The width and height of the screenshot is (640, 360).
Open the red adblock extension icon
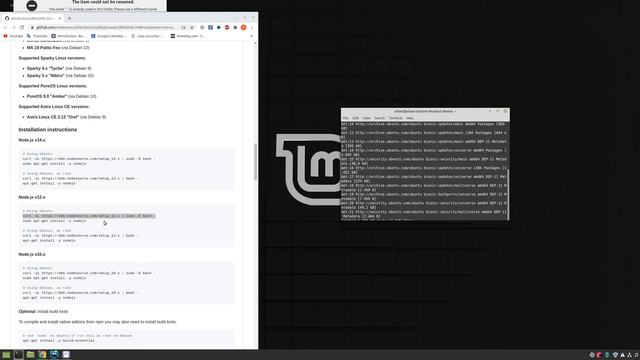(x=227, y=27)
